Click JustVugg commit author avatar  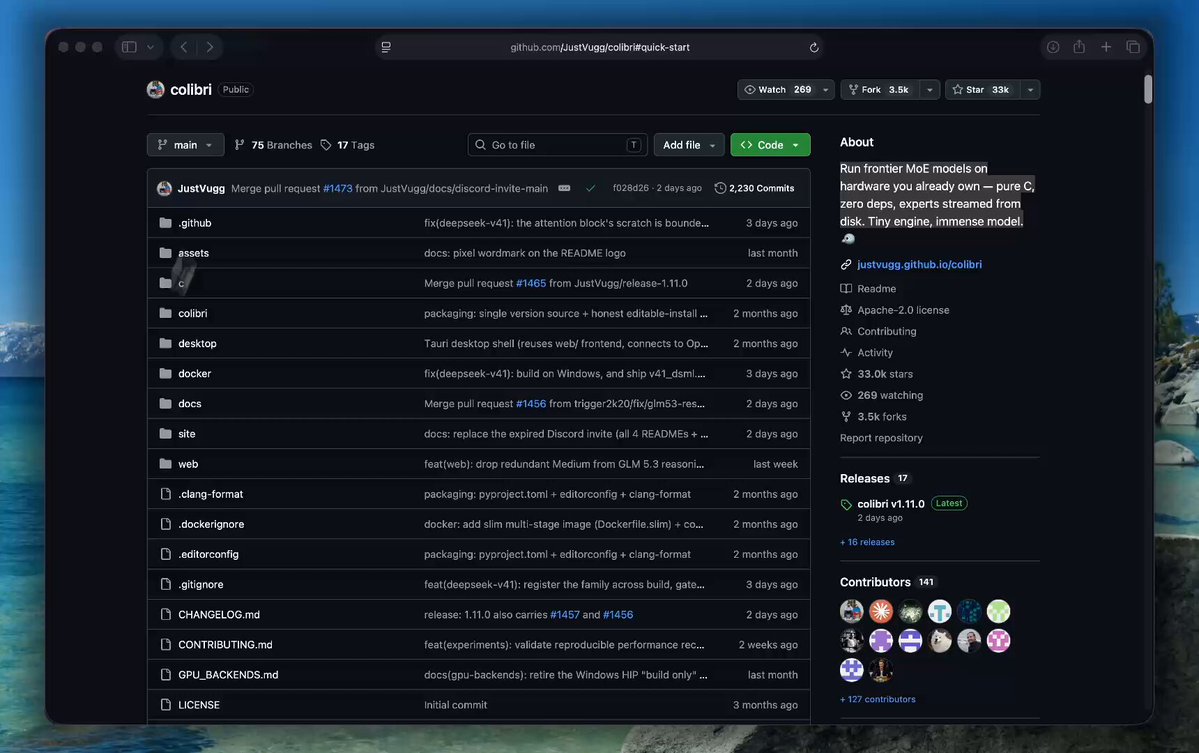coord(164,188)
